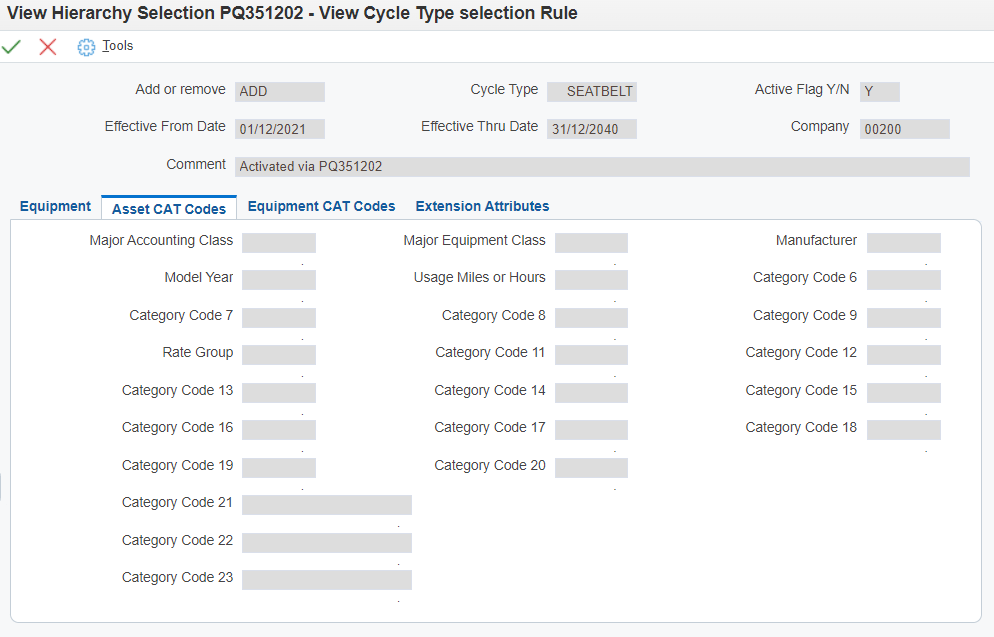Click the Effective Thru Date field
The image size is (994, 637).
(592, 129)
